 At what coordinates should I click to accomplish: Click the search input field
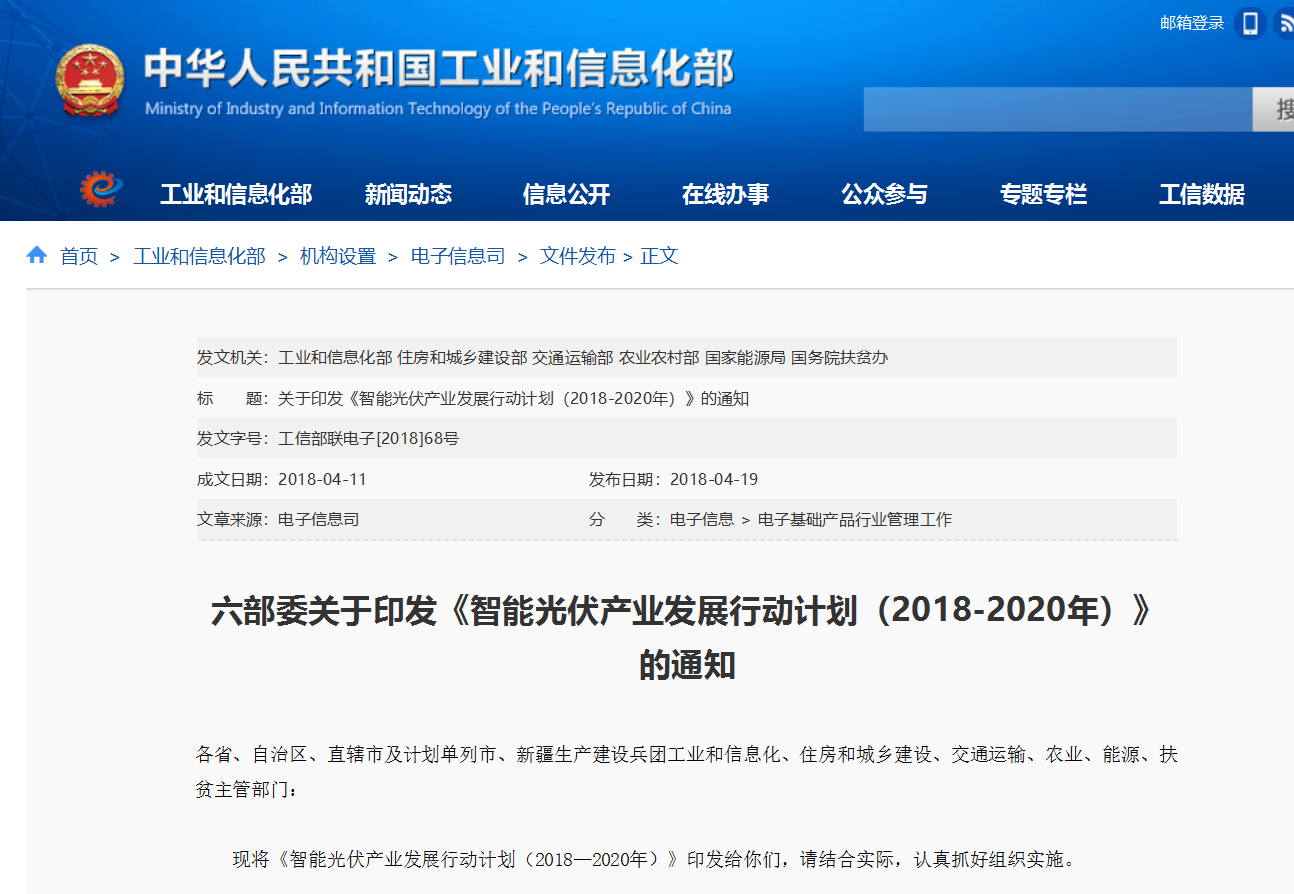[1058, 109]
